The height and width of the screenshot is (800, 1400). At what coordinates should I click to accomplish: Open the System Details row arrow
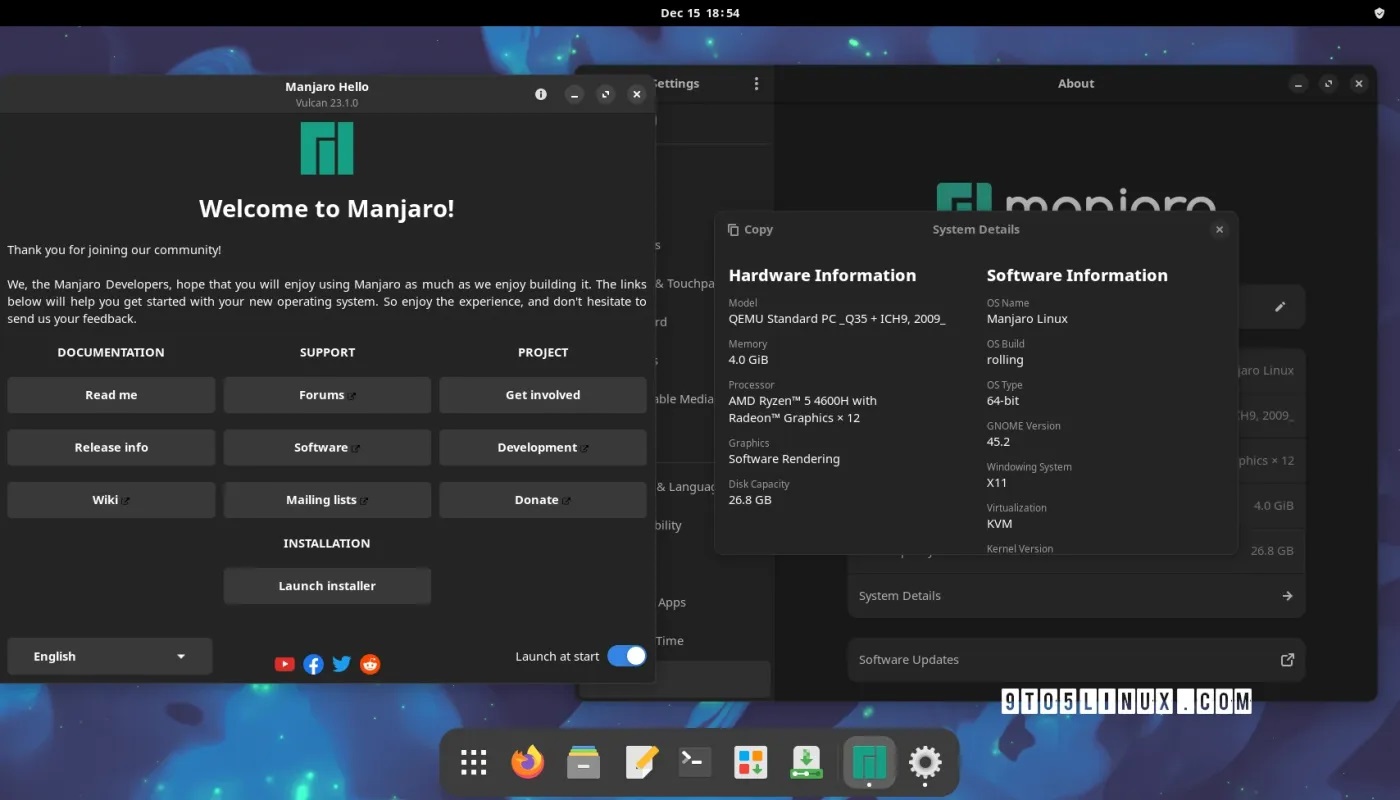click(x=1287, y=596)
